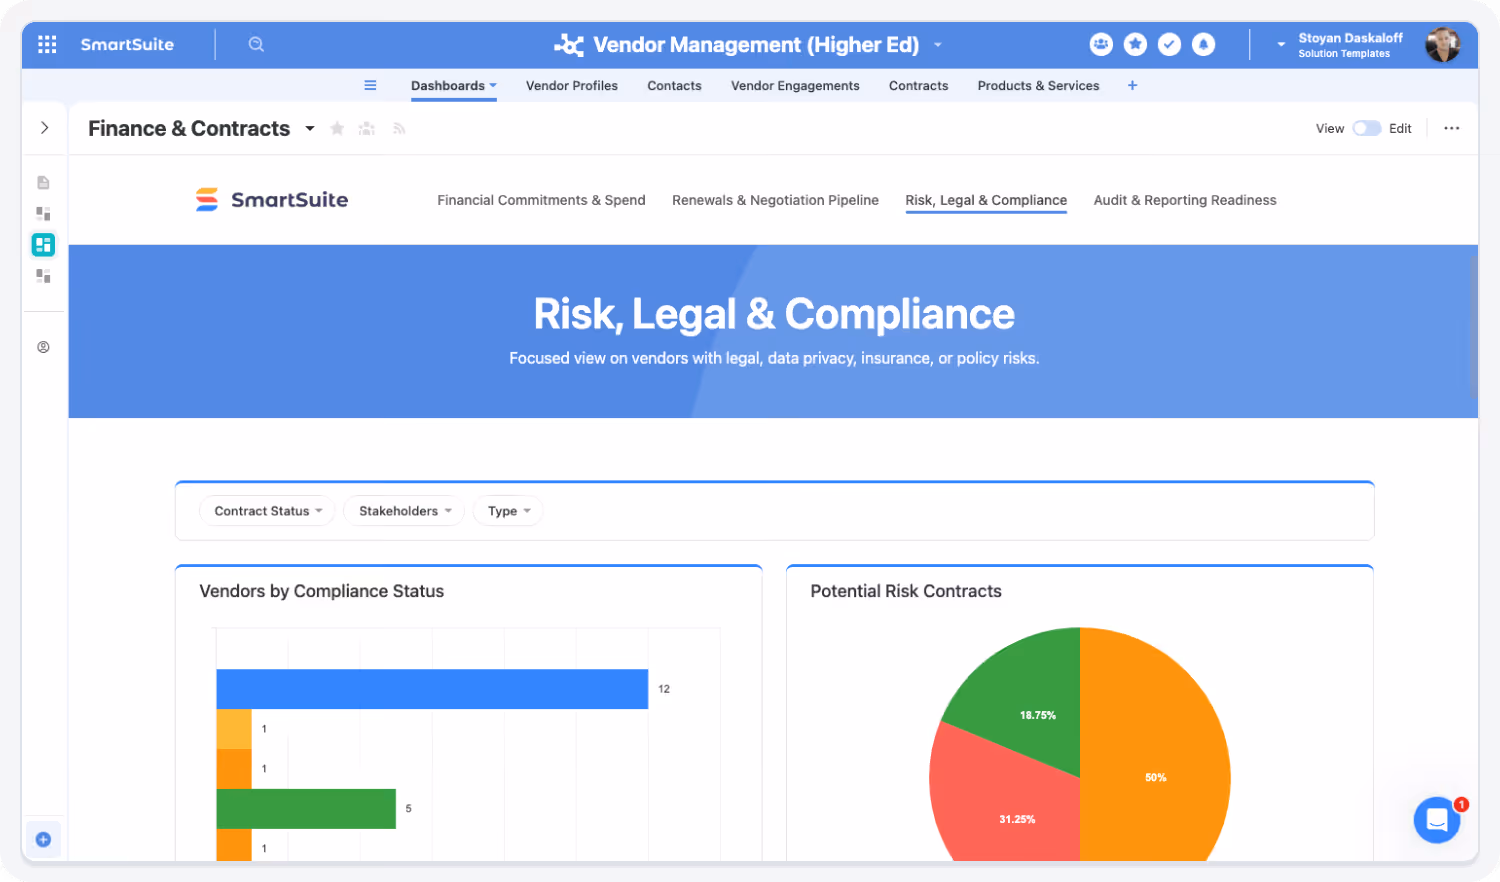Viewport: 1500px width, 882px height.
Task: Open Audit & Reporting Readiness link
Action: coord(1185,200)
